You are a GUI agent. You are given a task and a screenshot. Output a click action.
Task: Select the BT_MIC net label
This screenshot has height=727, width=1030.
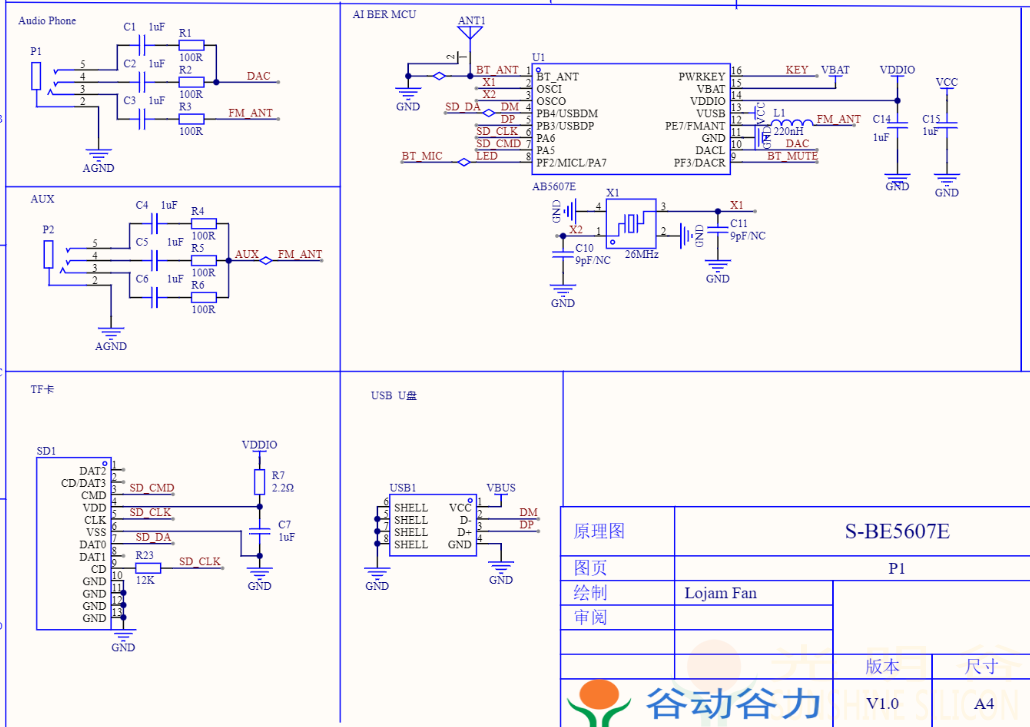point(421,156)
